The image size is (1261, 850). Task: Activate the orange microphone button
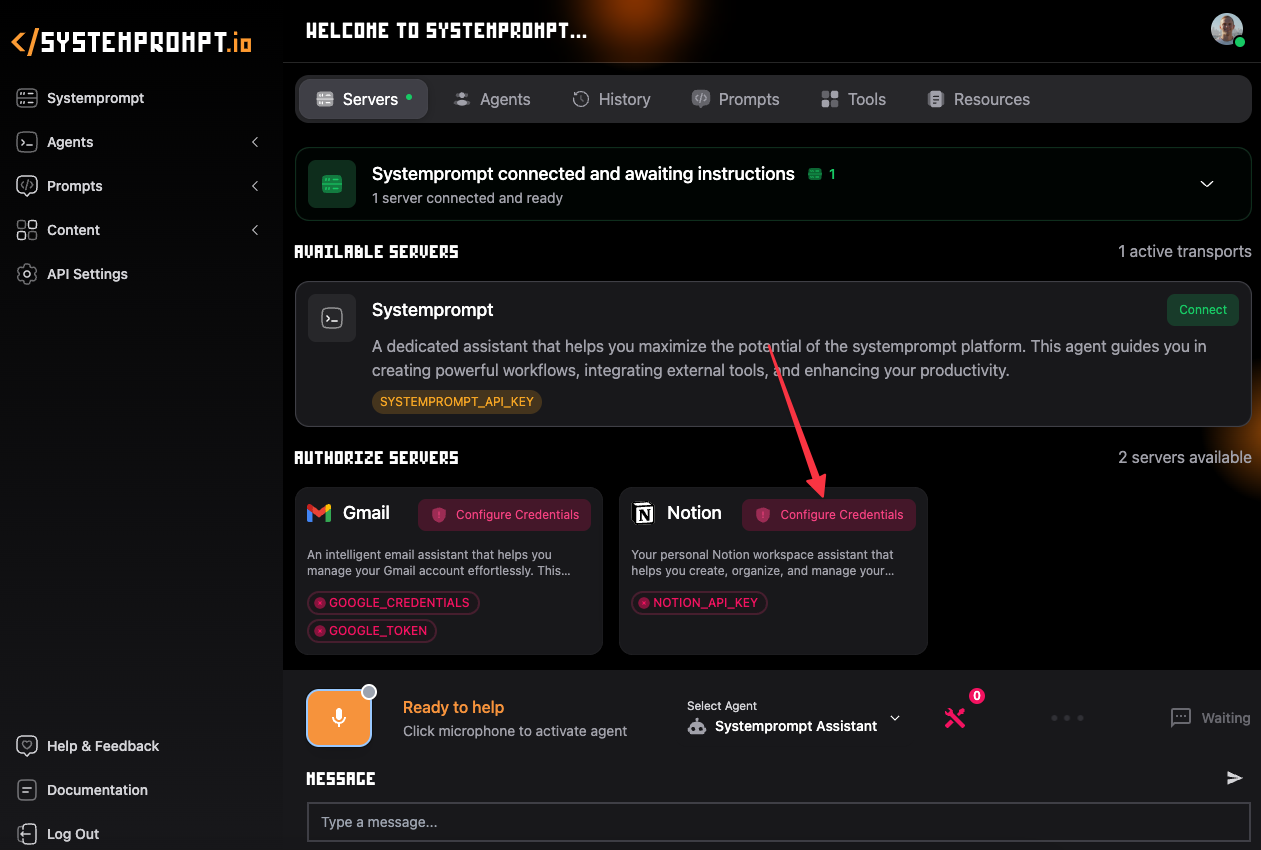click(339, 718)
